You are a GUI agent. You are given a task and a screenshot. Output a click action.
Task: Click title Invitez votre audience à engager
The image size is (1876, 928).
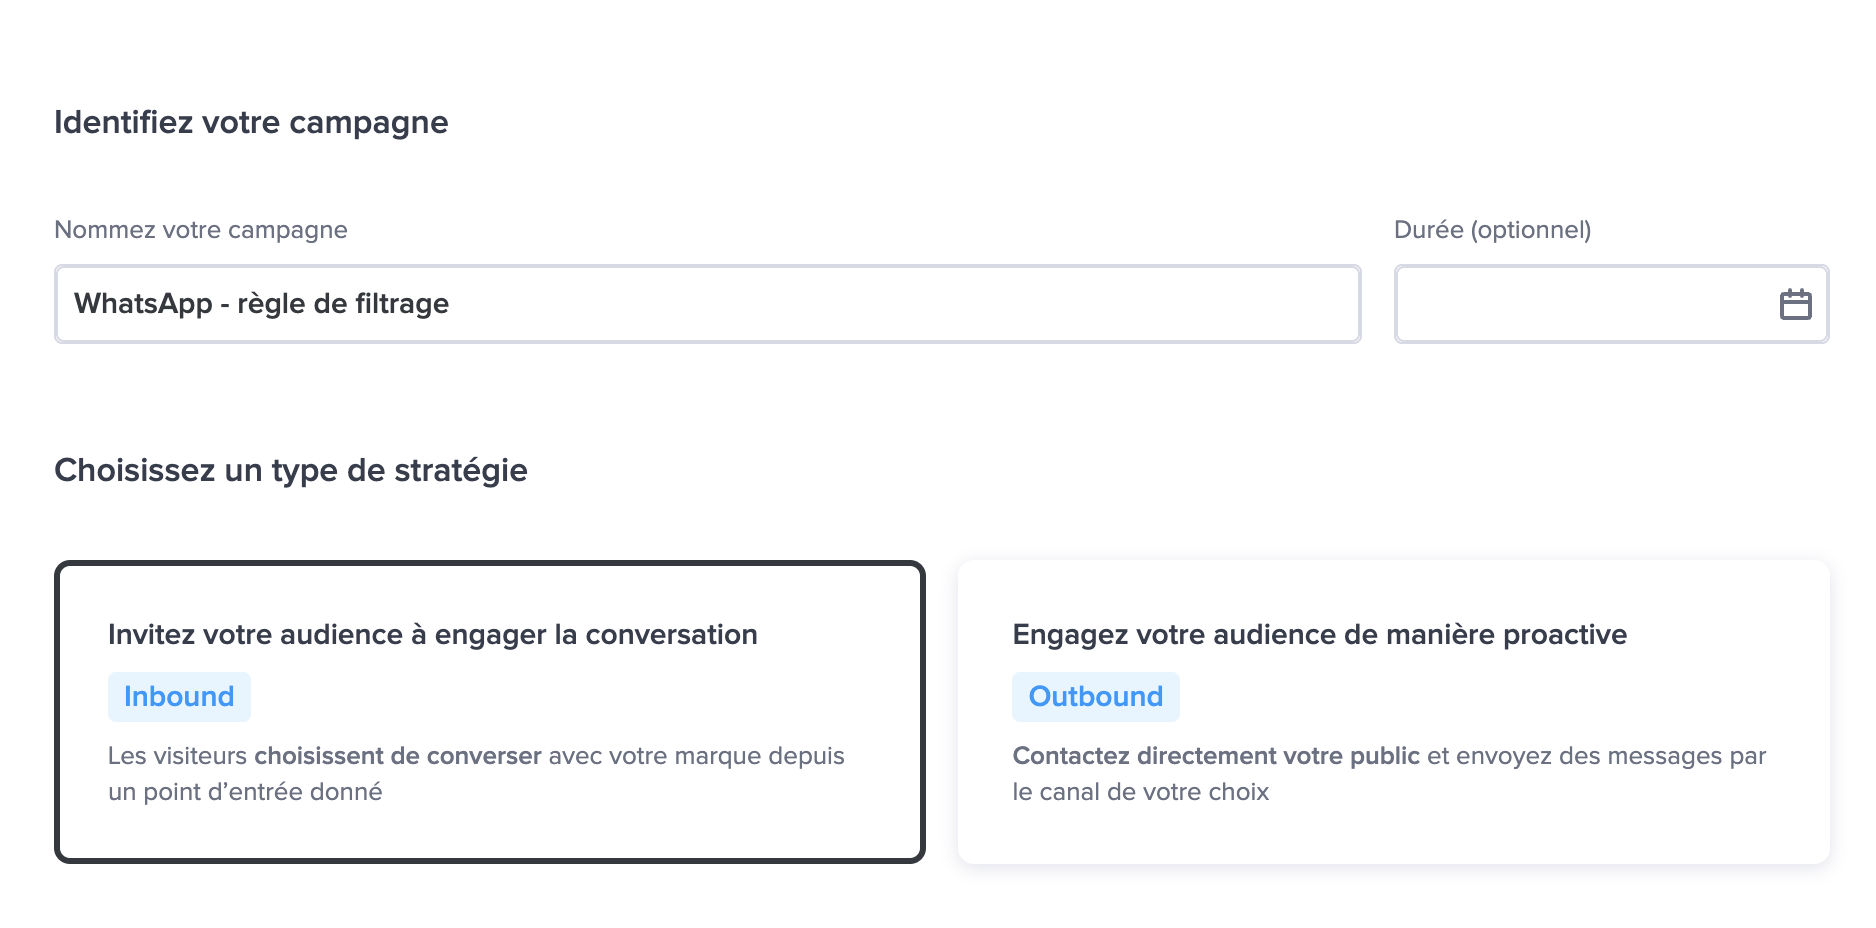pos(433,635)
